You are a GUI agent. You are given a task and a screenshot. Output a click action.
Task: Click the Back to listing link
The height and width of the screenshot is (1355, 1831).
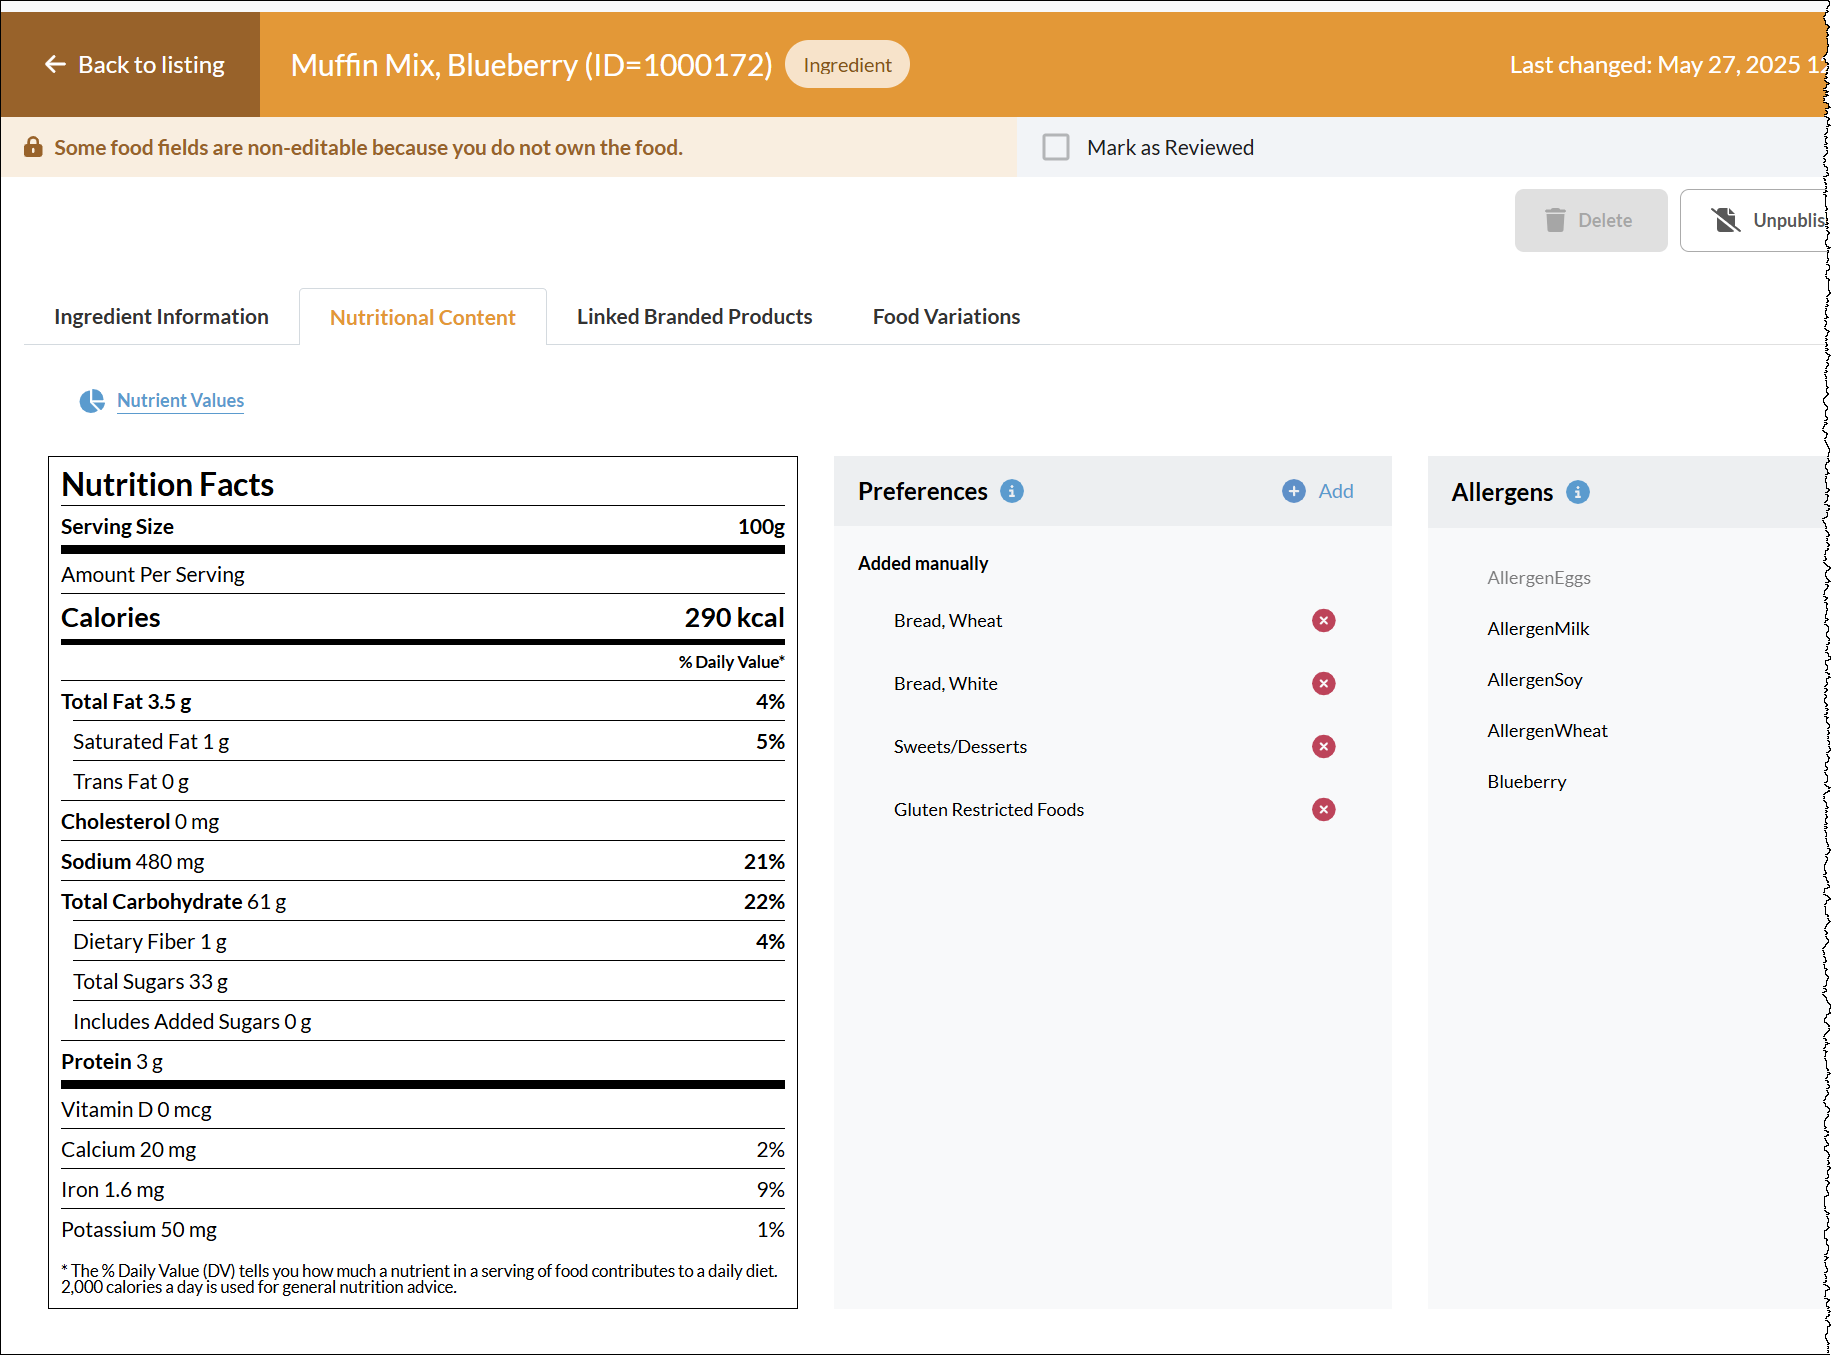tap(151, 64)
